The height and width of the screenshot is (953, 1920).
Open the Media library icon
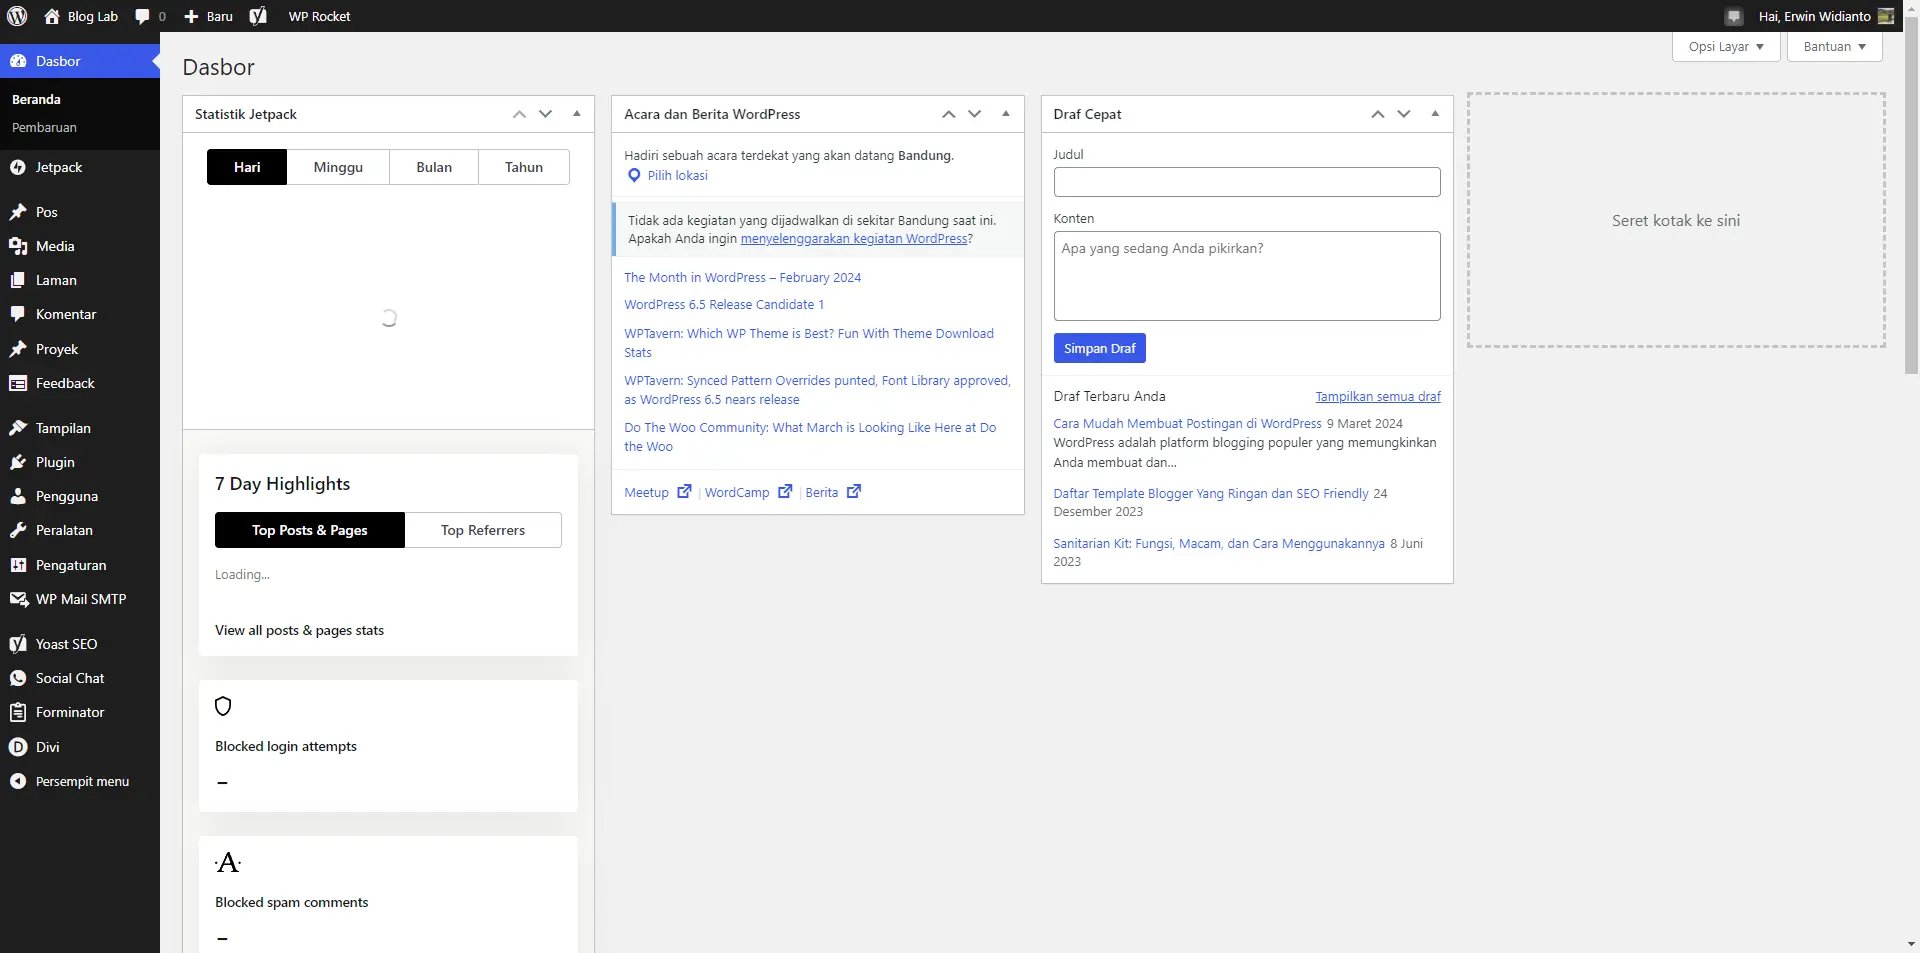point(18,246)
